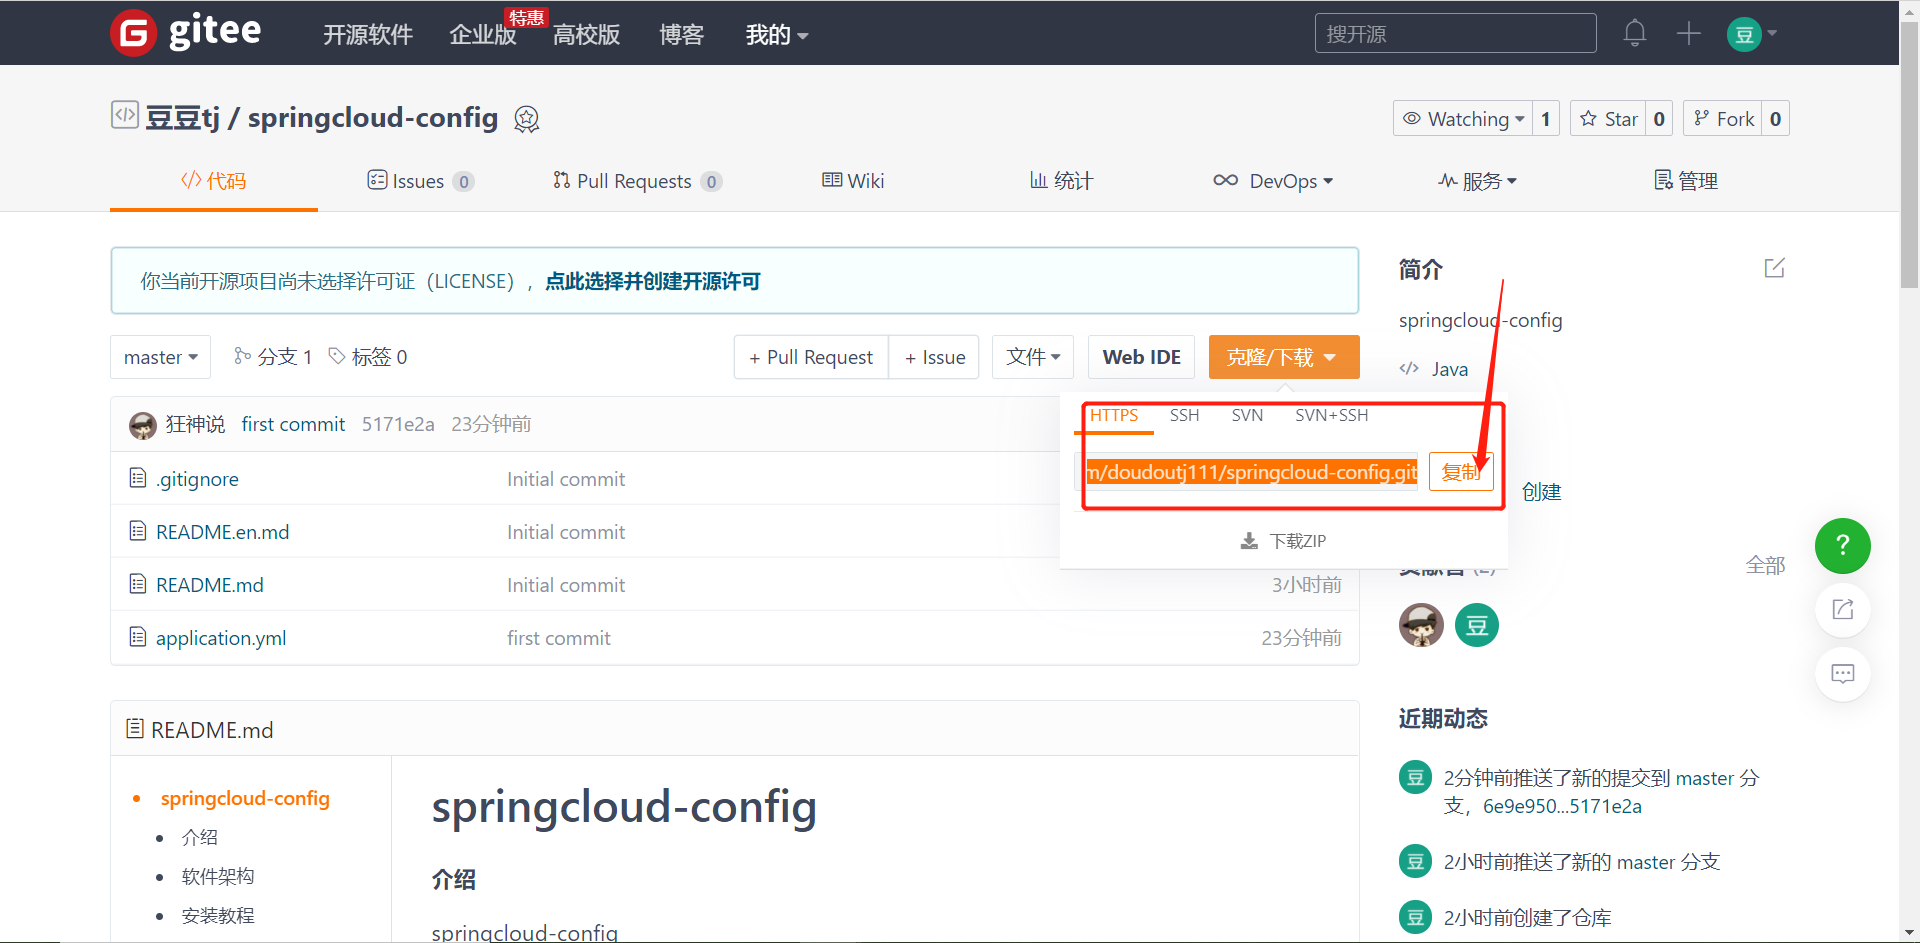Open the user avatar menu
The height and width of the screenshot is (943, 1920).
1751,34
